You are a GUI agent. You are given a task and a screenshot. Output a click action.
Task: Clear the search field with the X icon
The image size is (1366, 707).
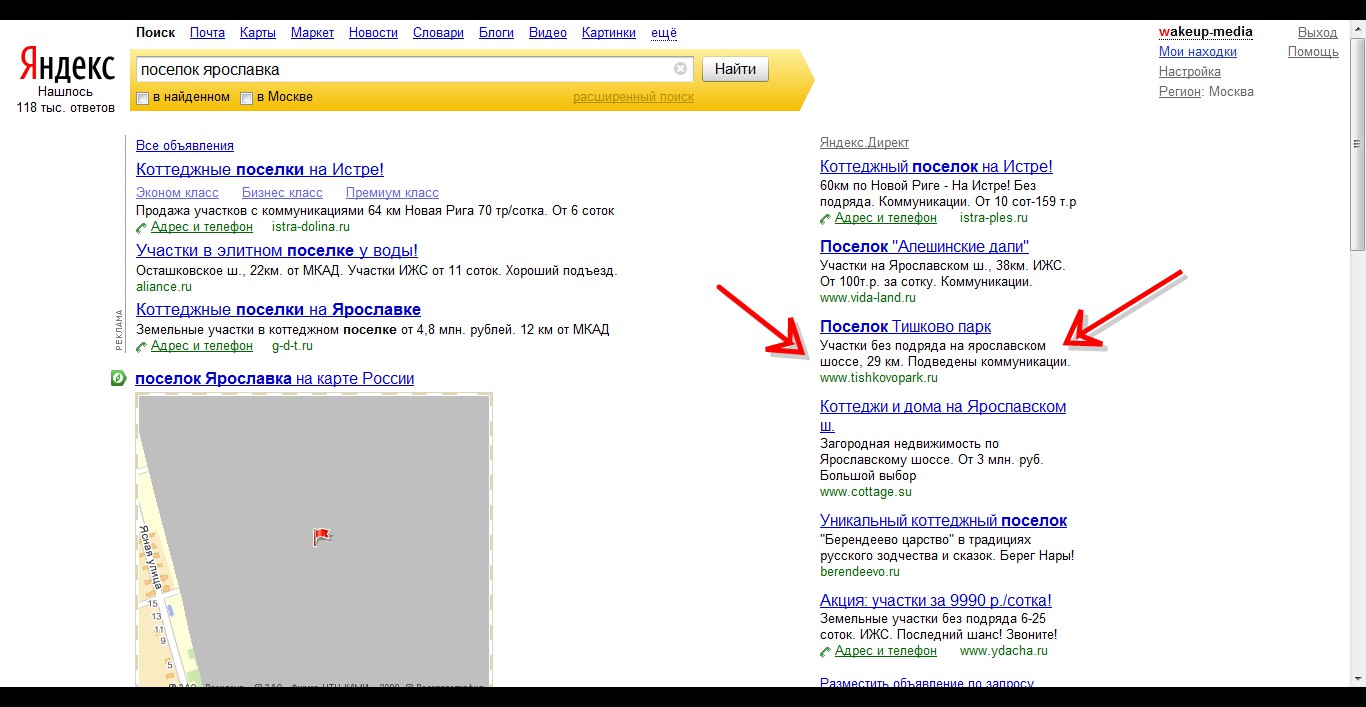(x=680, y=69)
